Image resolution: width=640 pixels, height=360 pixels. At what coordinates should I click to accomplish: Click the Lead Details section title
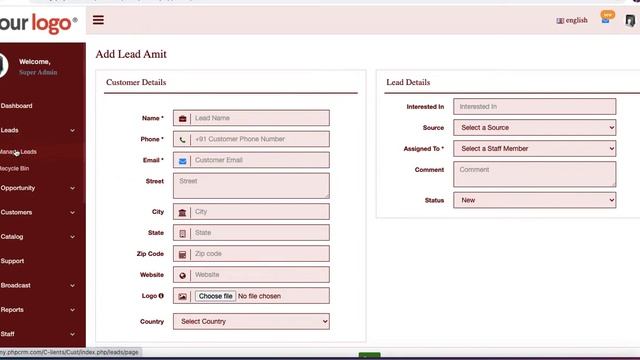408,82
